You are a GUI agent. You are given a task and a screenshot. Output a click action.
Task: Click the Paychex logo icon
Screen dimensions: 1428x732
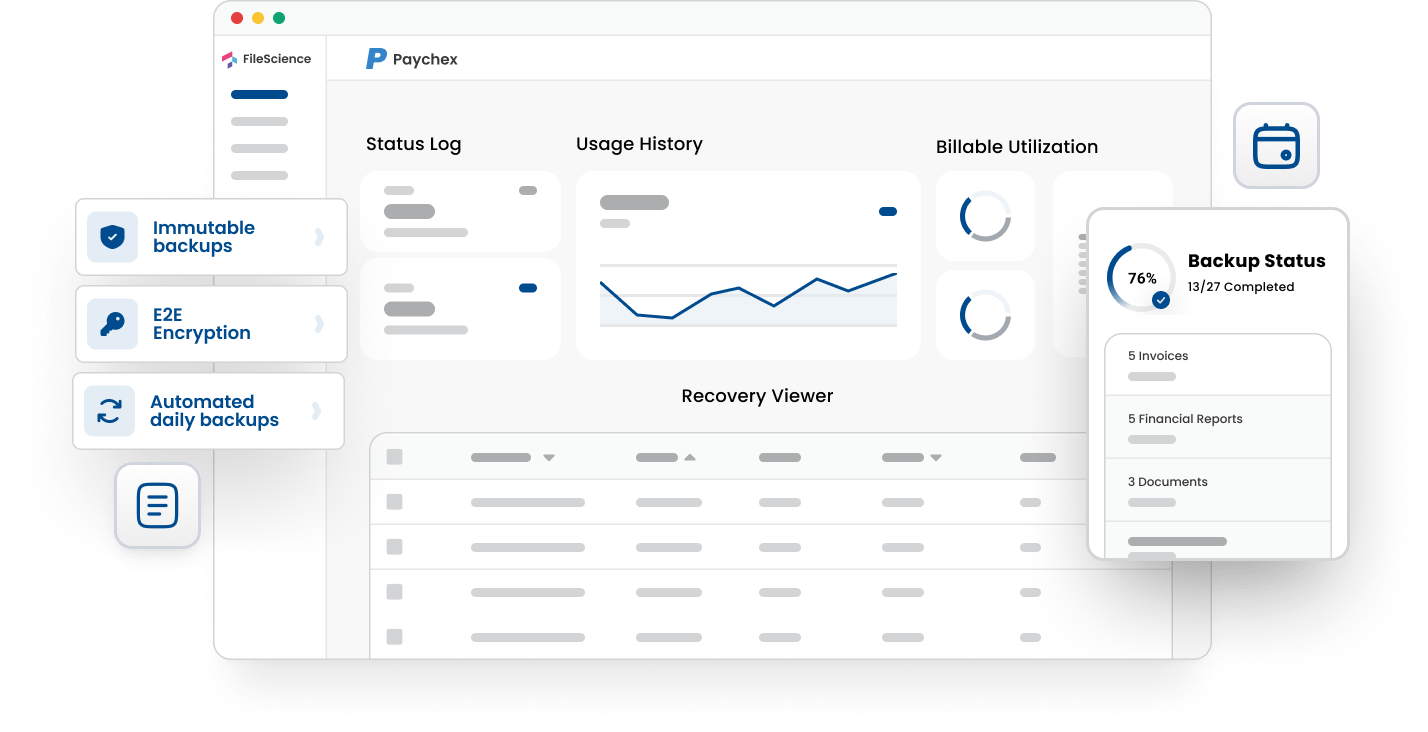click(x=376, y=59)
